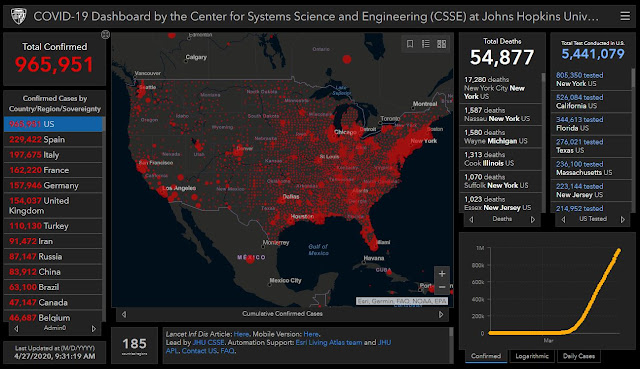Open the basemap gallery grid icon
Image resolution: width=640 pixels, height=369 pixels.
442,44
